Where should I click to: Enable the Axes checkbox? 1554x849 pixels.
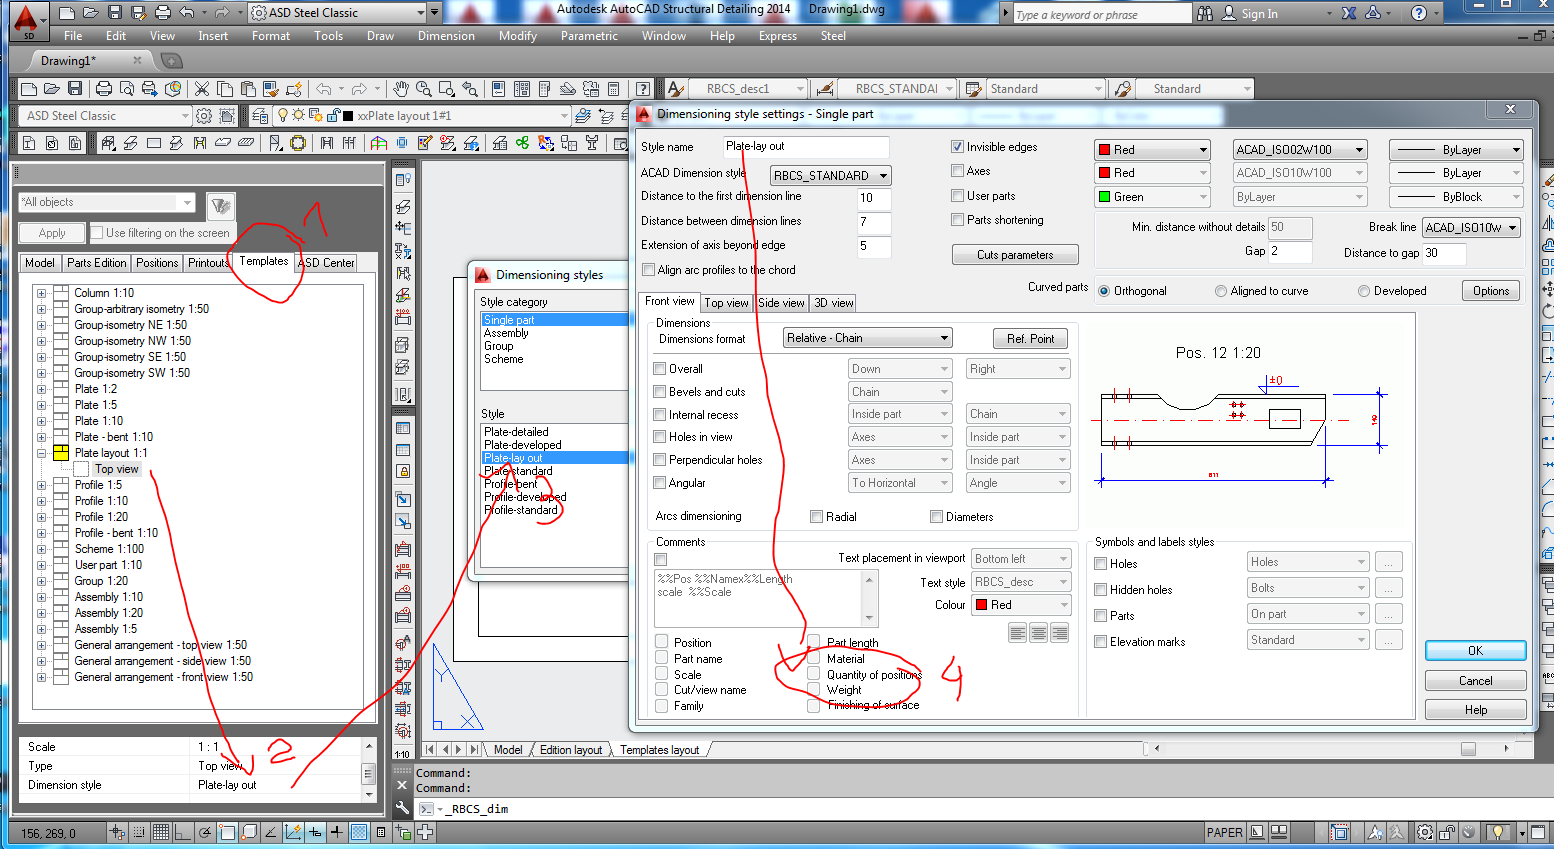[x=957, y=171]
